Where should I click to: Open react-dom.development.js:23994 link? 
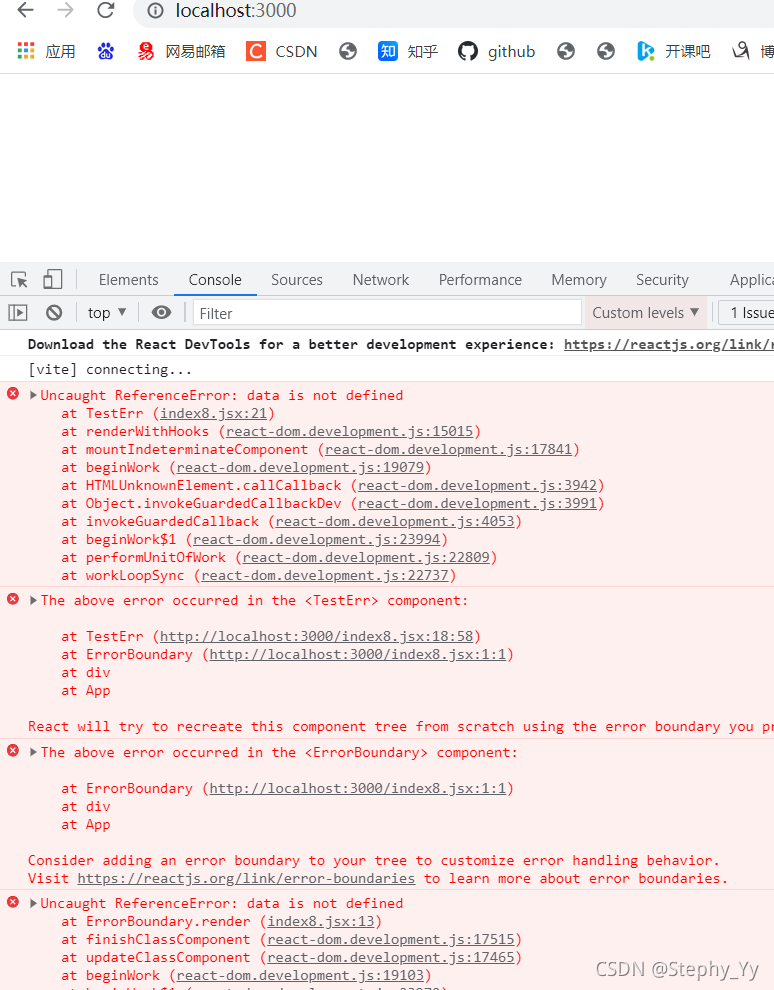pos(316,539)
